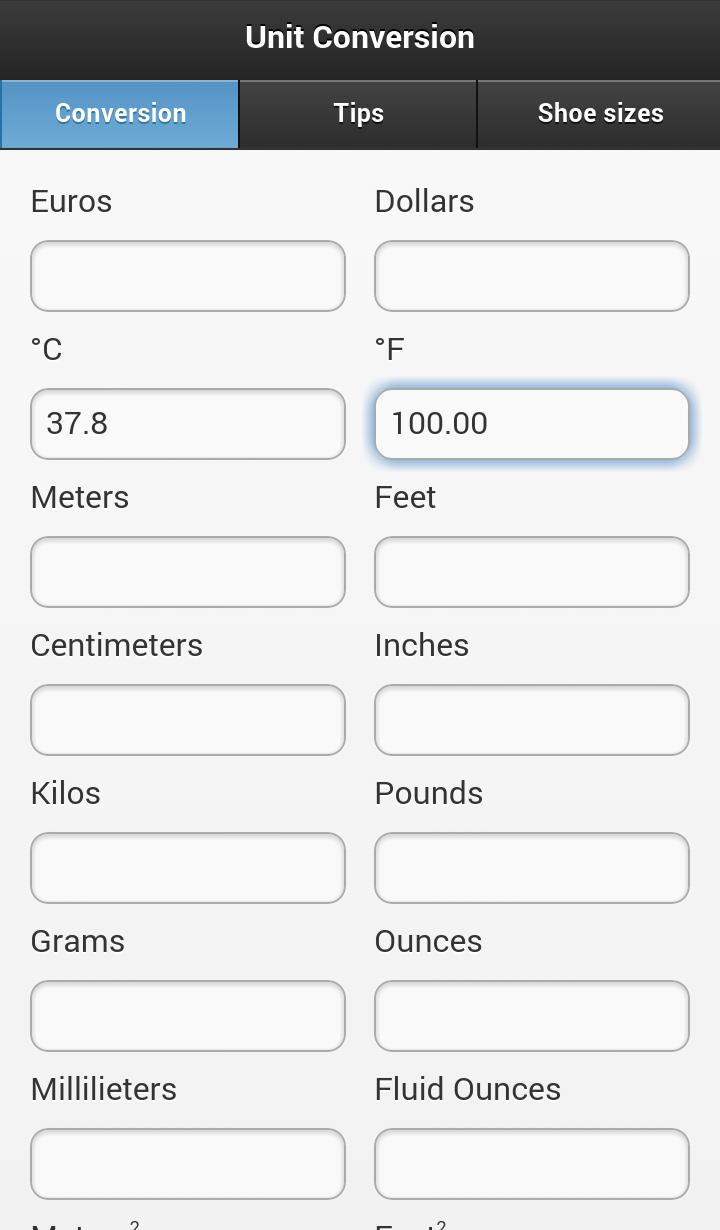Select the Inches input box

coord(532,720)
